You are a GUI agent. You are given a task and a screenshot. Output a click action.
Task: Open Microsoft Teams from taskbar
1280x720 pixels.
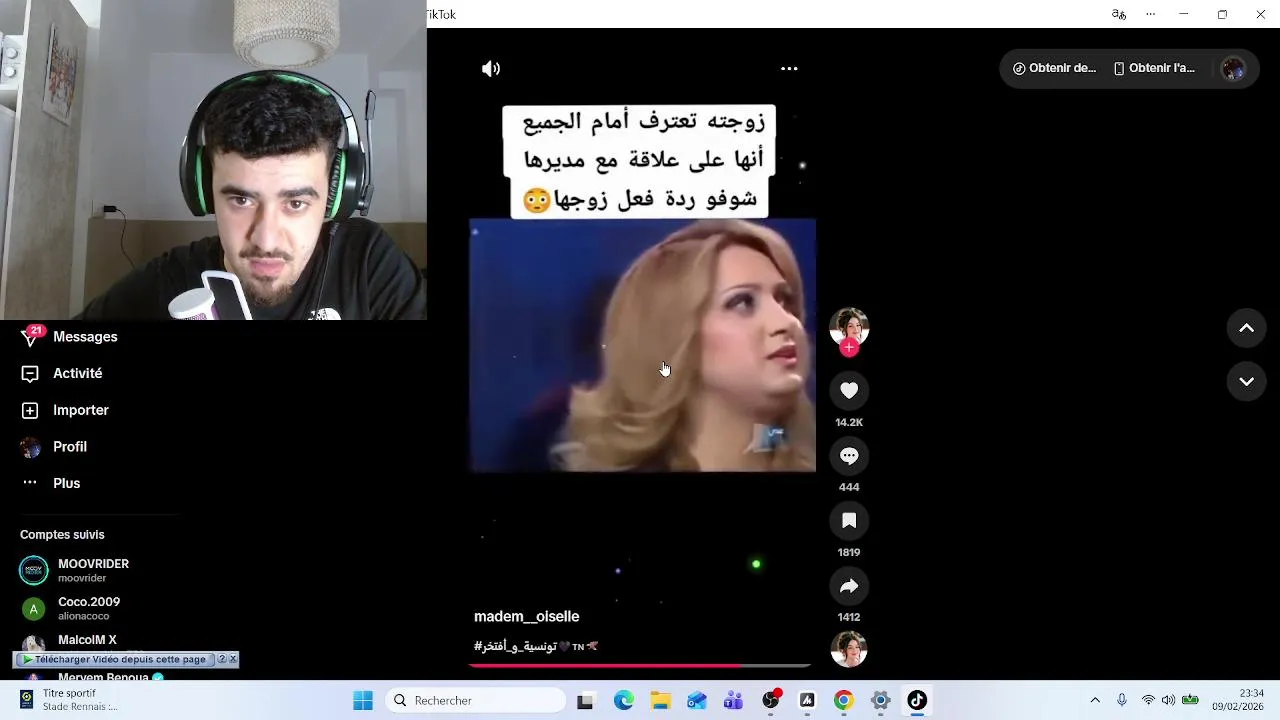point(733,701)
